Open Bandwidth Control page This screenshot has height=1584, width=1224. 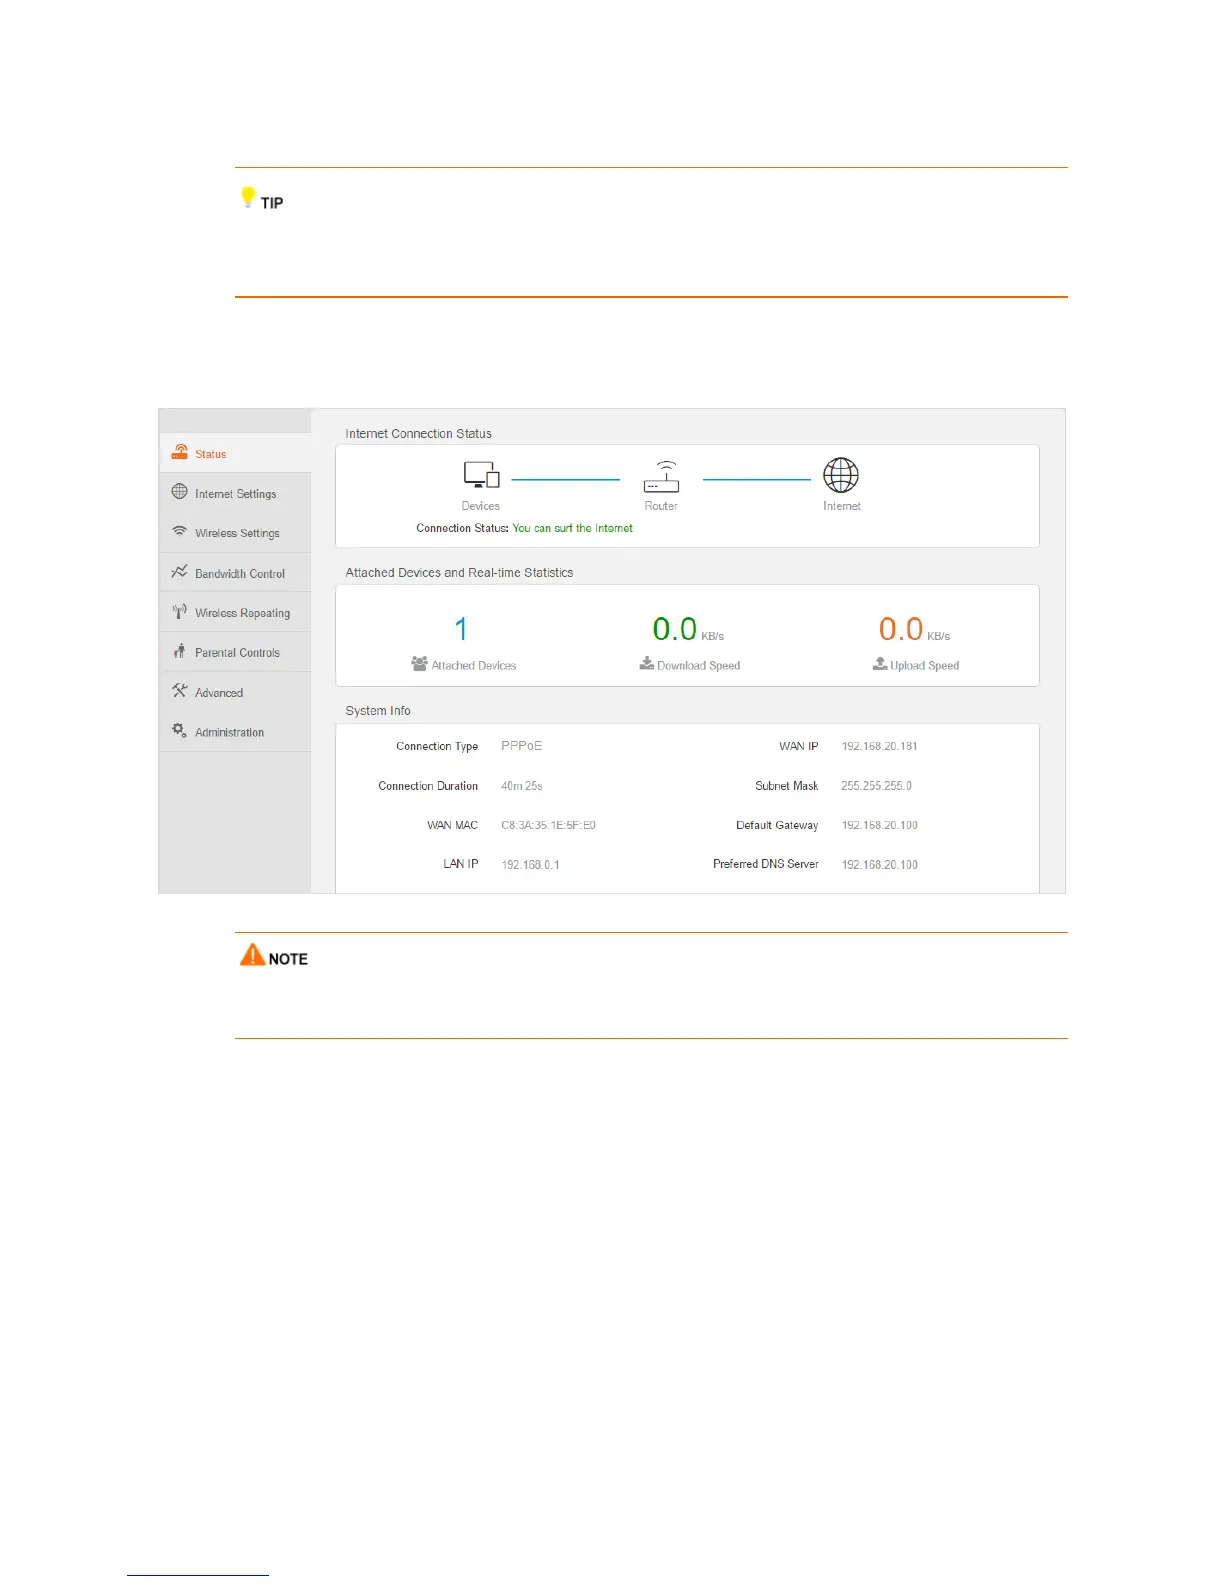(x=235, y=573)
